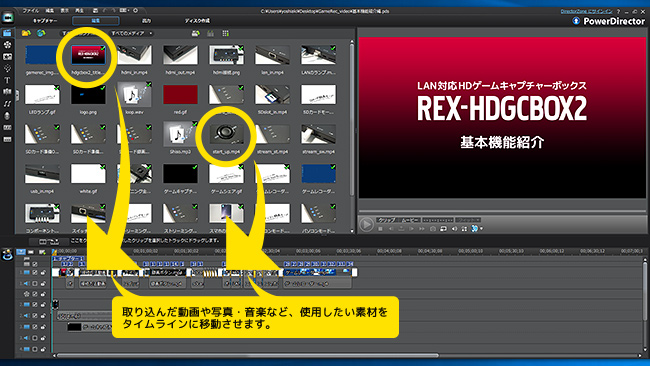Open settings gear icon in title bar
The width and height of the screenshot is (650, 366).
pyautogui.click(x=136, y=11)
